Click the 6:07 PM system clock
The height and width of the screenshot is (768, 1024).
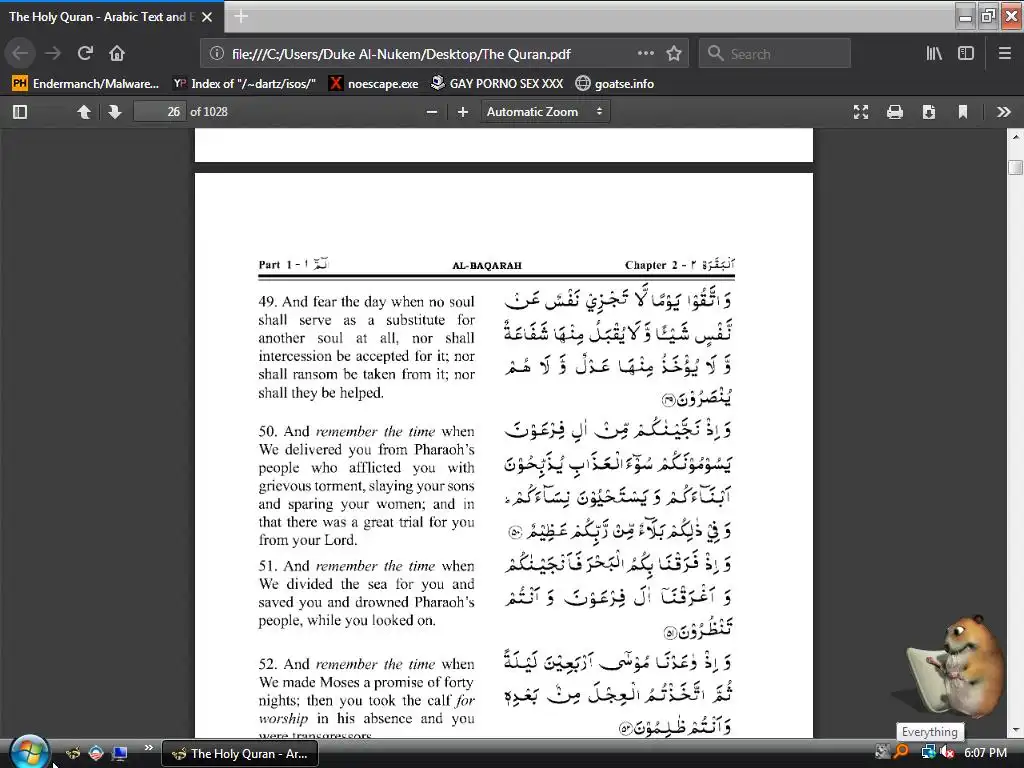pyautogui.click(x=985, y=752)
